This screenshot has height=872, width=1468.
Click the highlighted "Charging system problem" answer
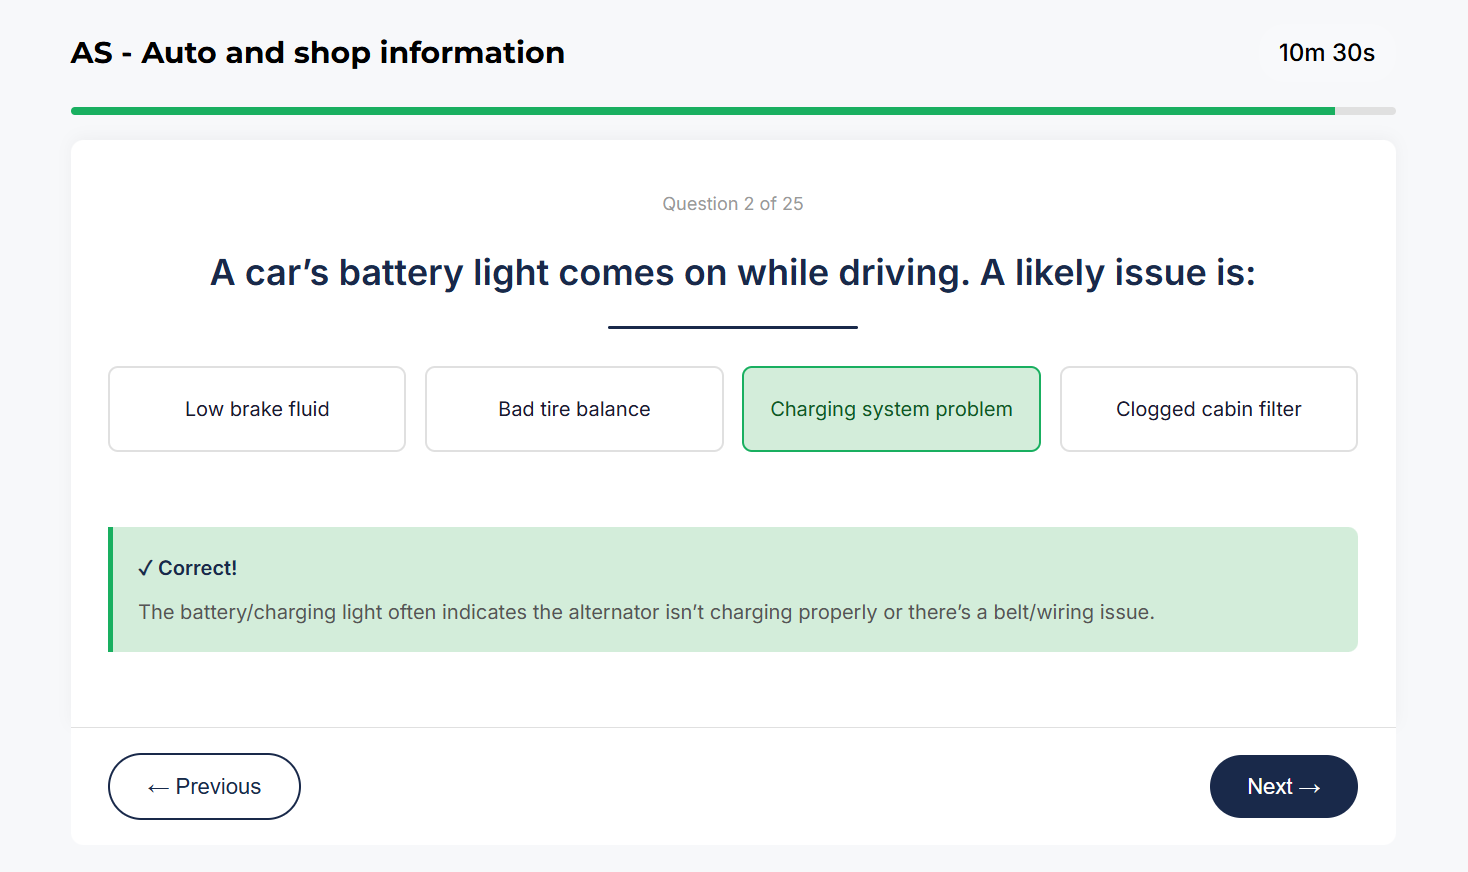(x=891, y=409)
